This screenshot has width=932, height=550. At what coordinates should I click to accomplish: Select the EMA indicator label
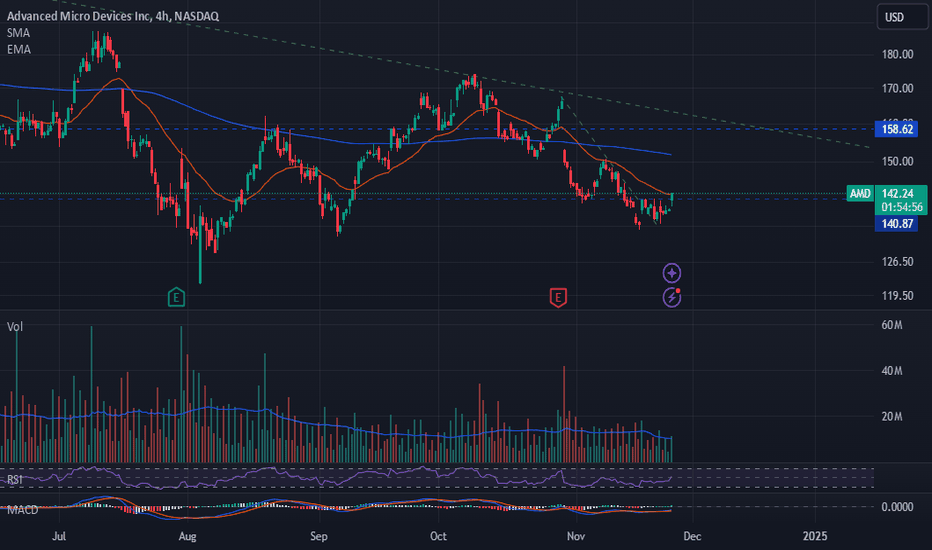tap(19, 49)
